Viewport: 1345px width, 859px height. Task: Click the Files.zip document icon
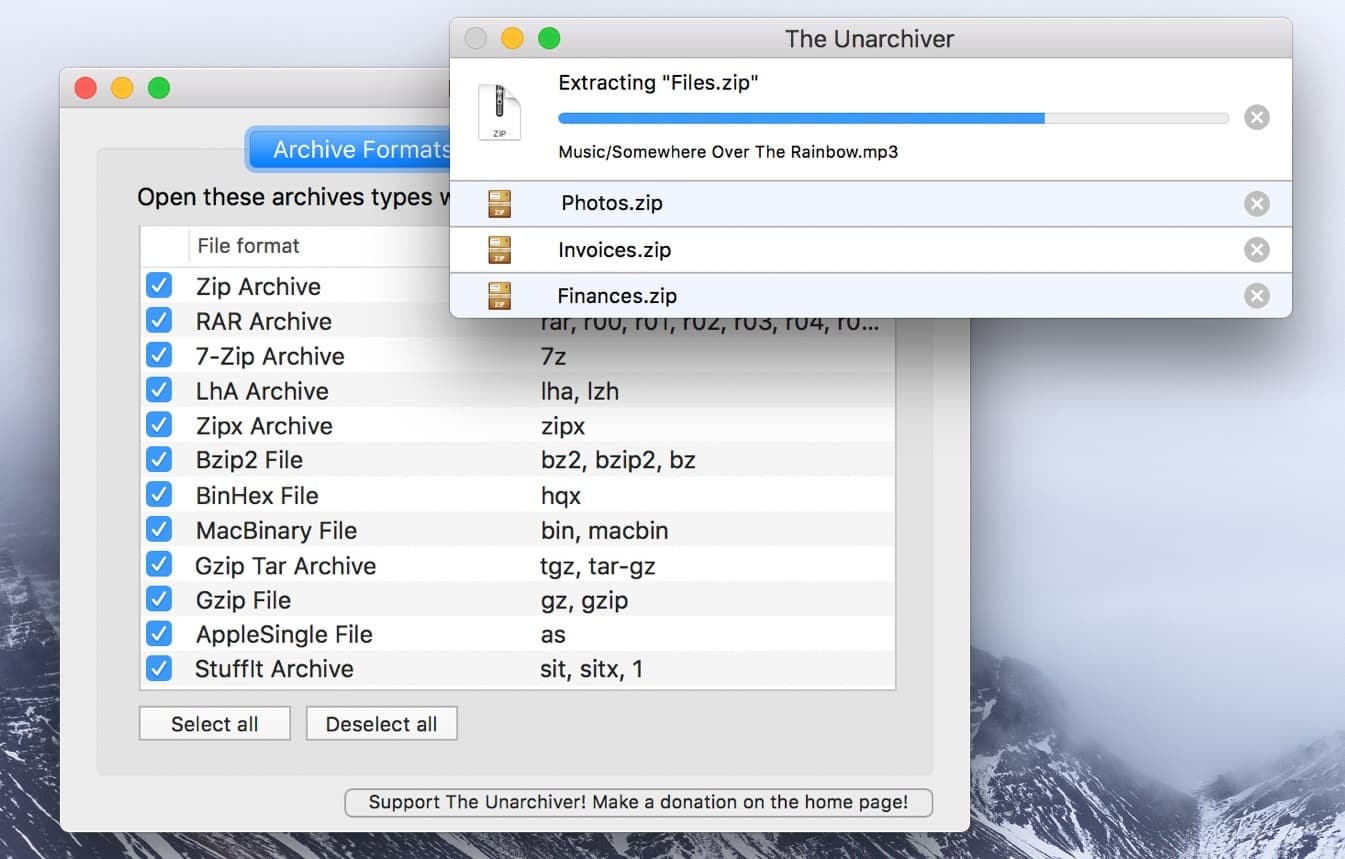[x=499, y=112]
